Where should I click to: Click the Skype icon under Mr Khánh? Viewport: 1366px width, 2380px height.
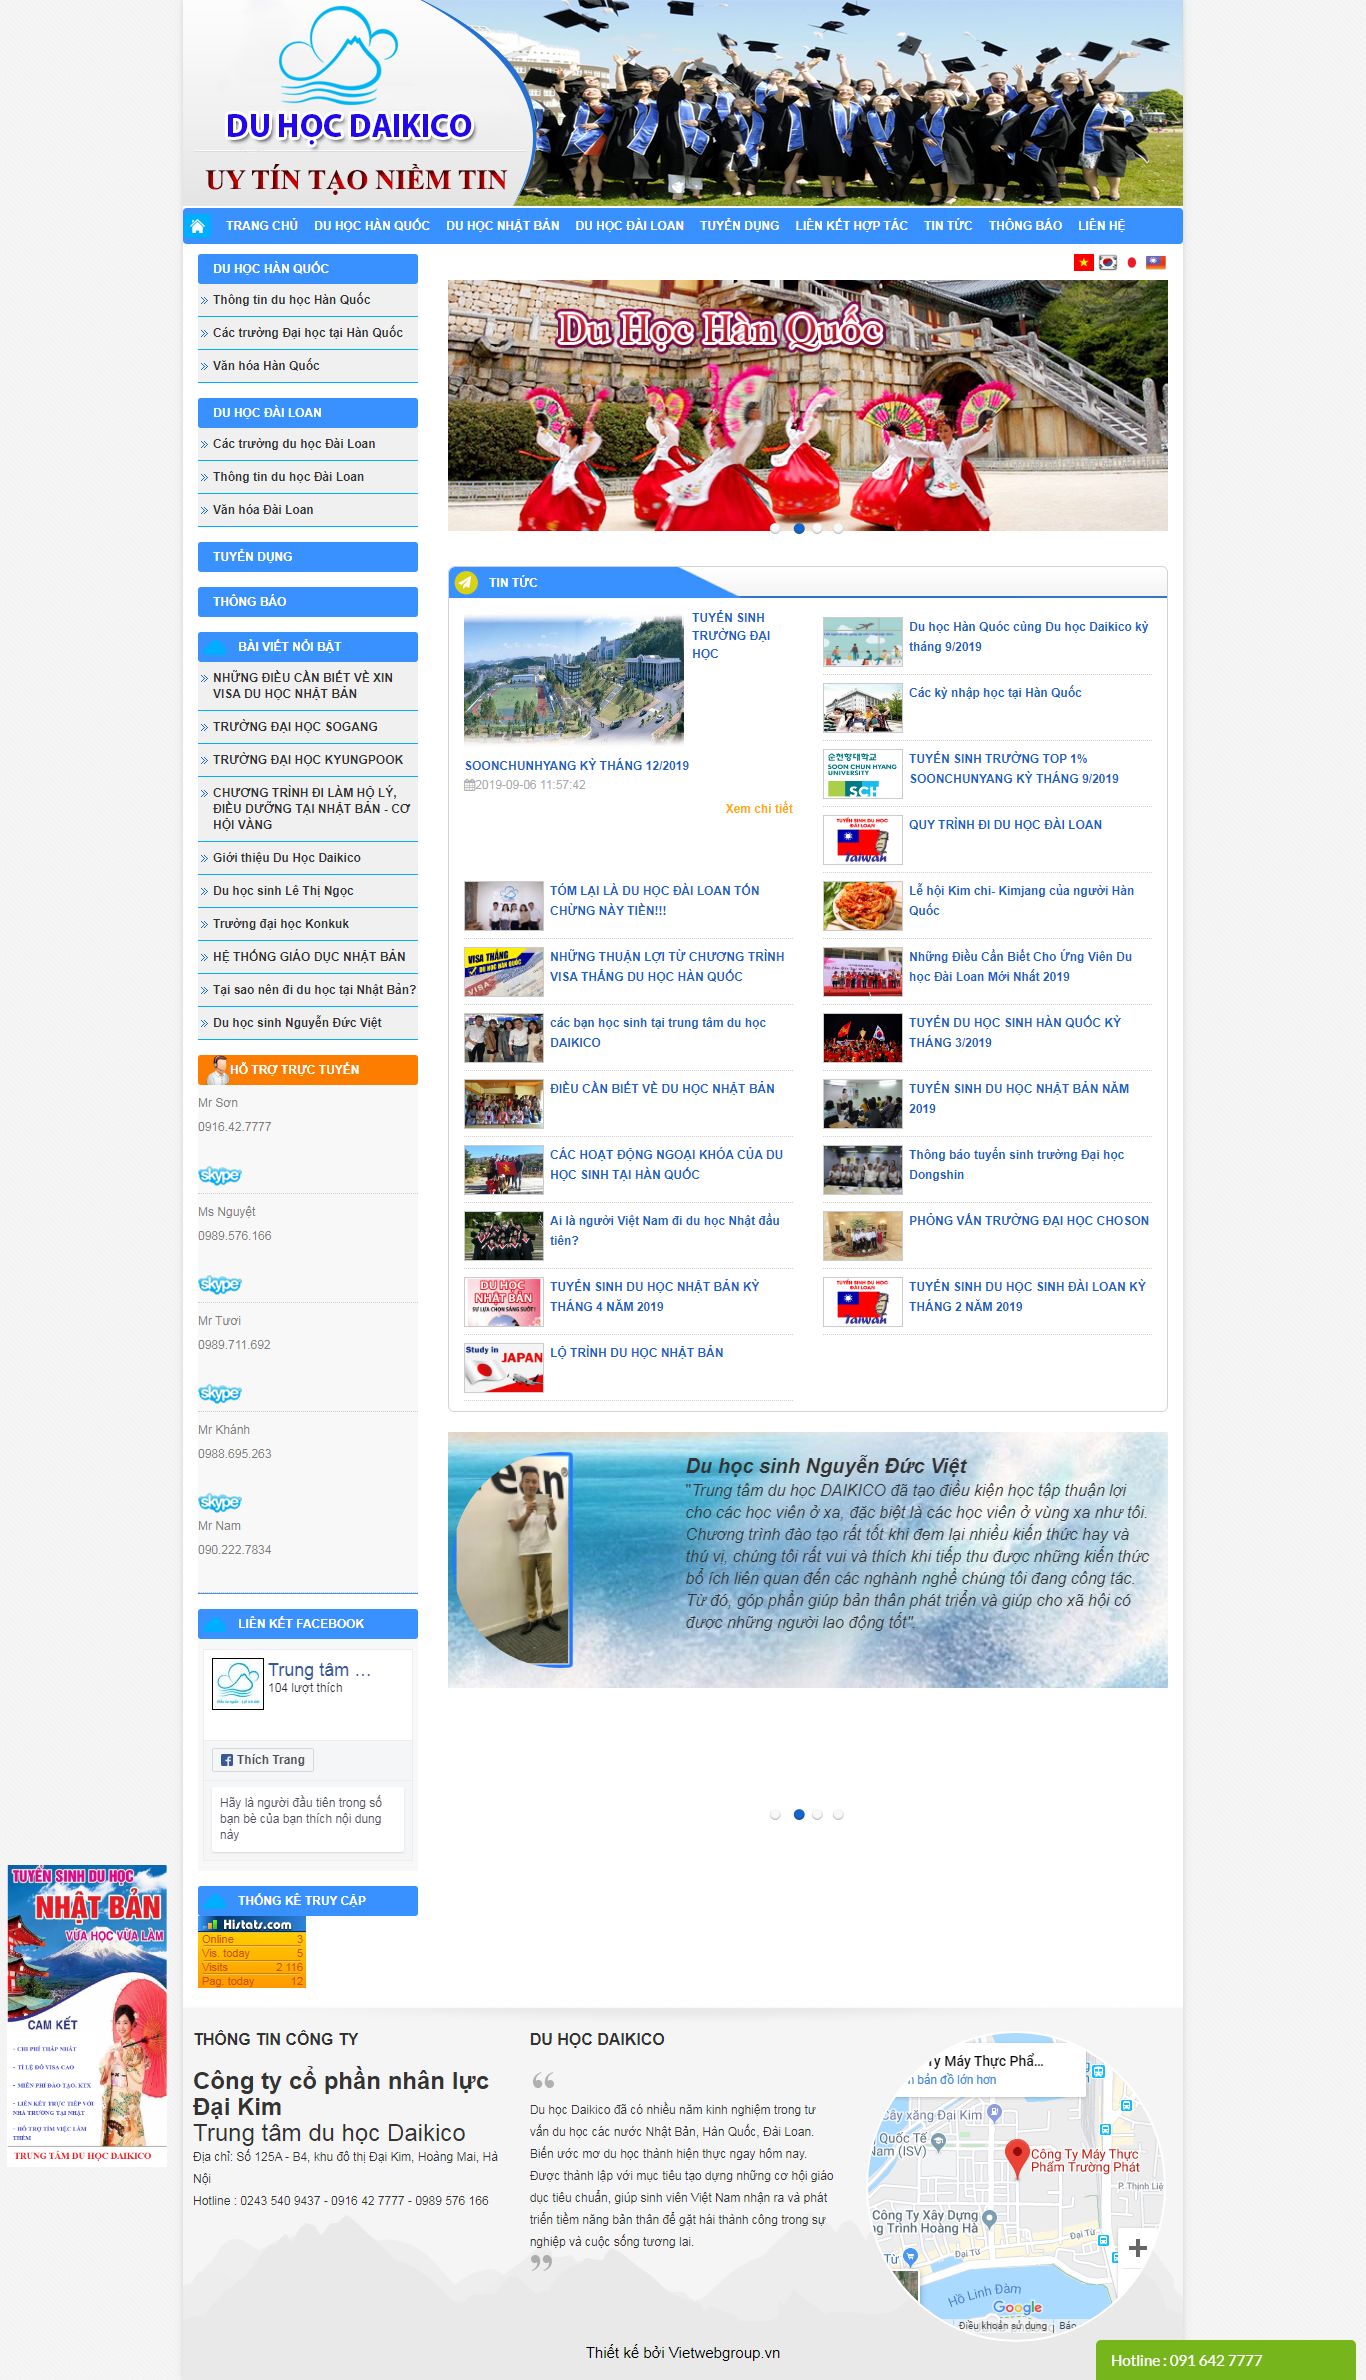click(220, 1502)
